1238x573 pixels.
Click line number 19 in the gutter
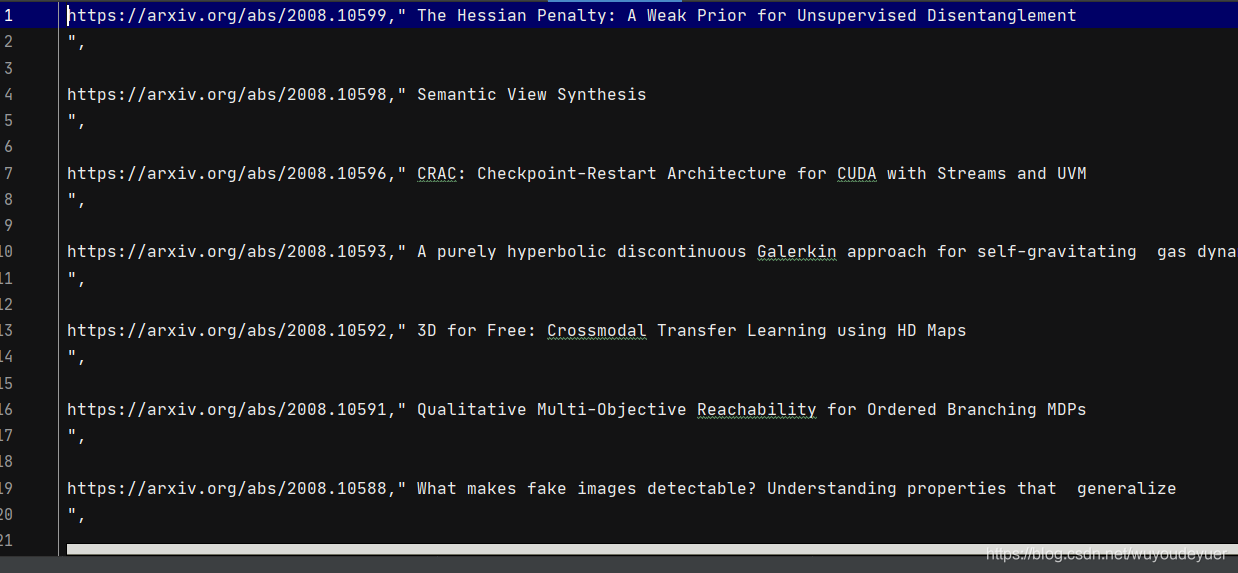point(6,488)
